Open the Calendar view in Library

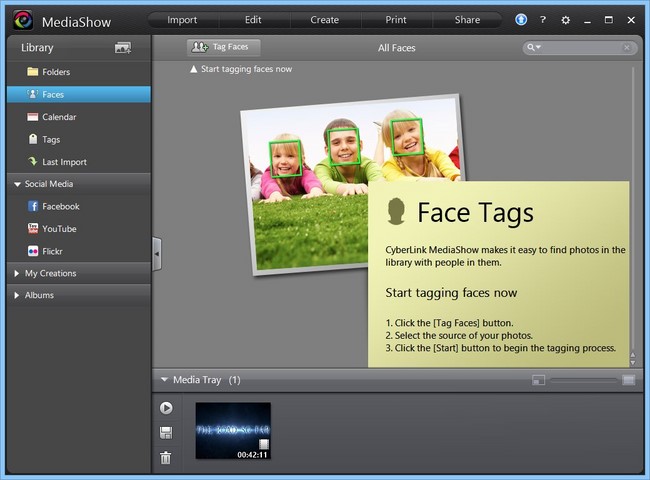pos(58,117)
